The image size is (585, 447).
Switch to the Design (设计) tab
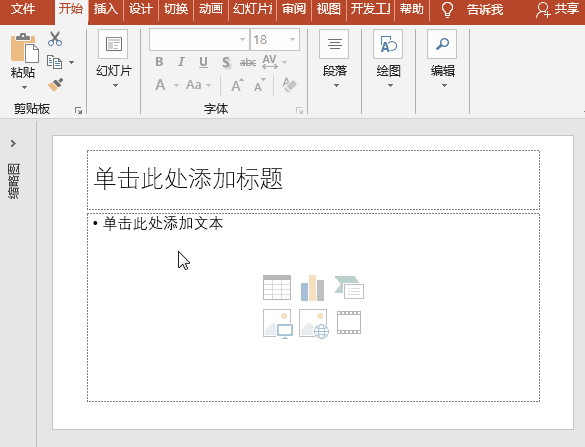coord(141,9)
